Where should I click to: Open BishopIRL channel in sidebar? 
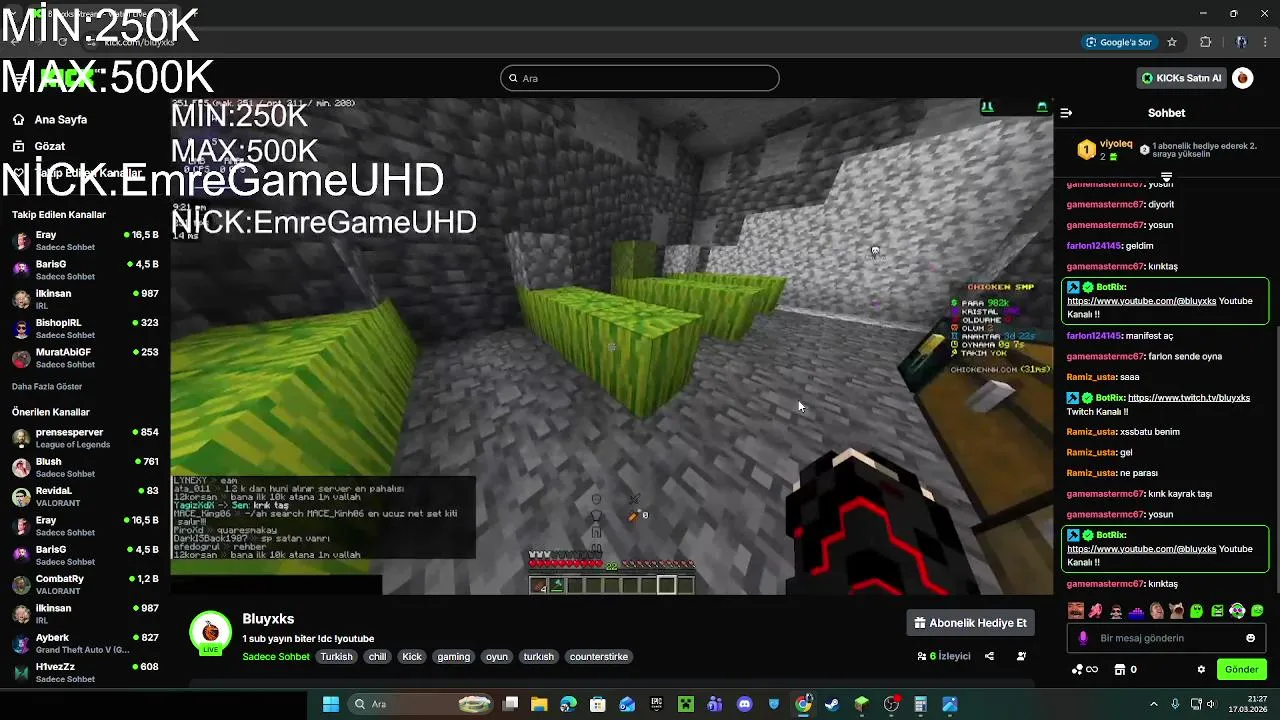85,328
